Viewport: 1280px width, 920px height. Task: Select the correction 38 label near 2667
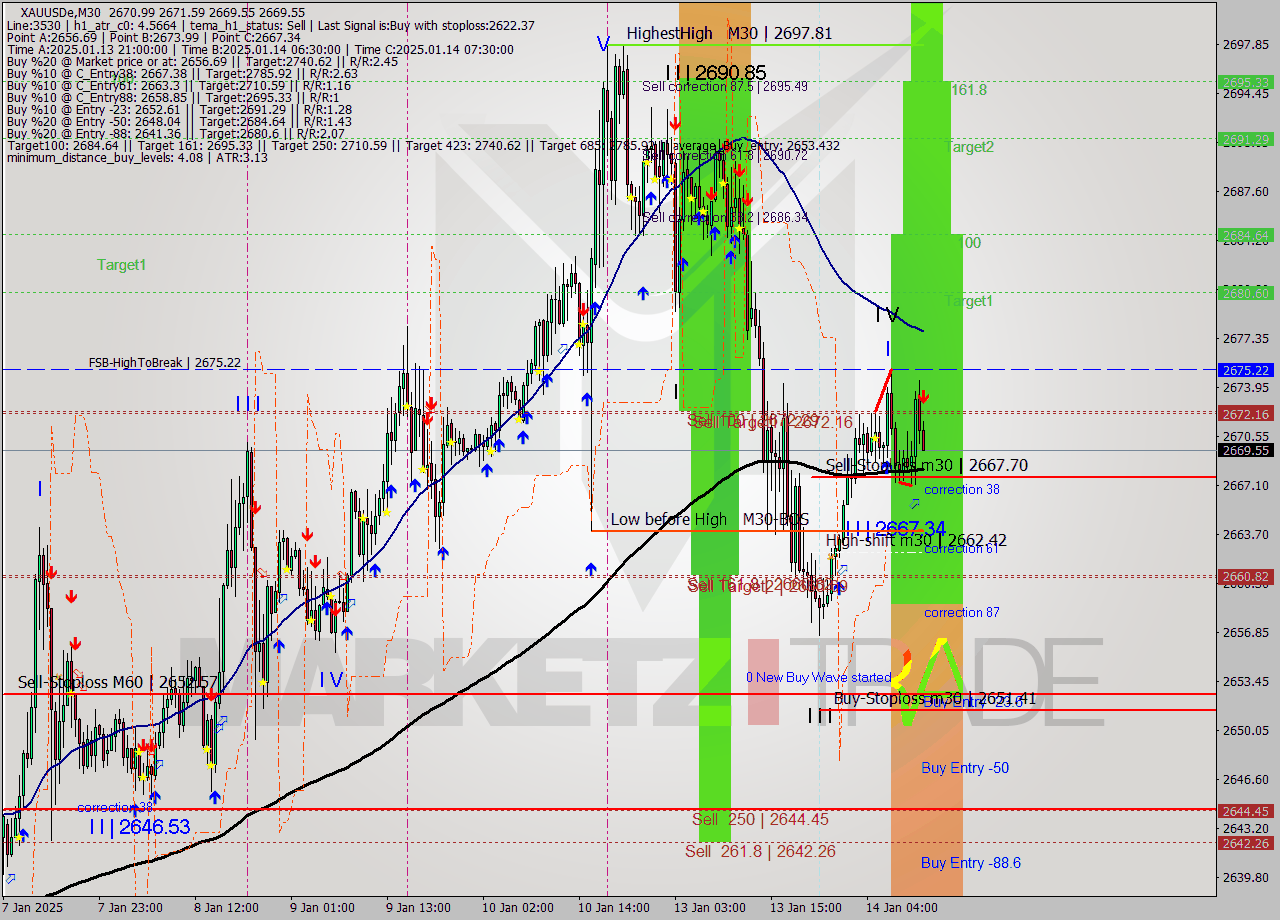[962, 489]
